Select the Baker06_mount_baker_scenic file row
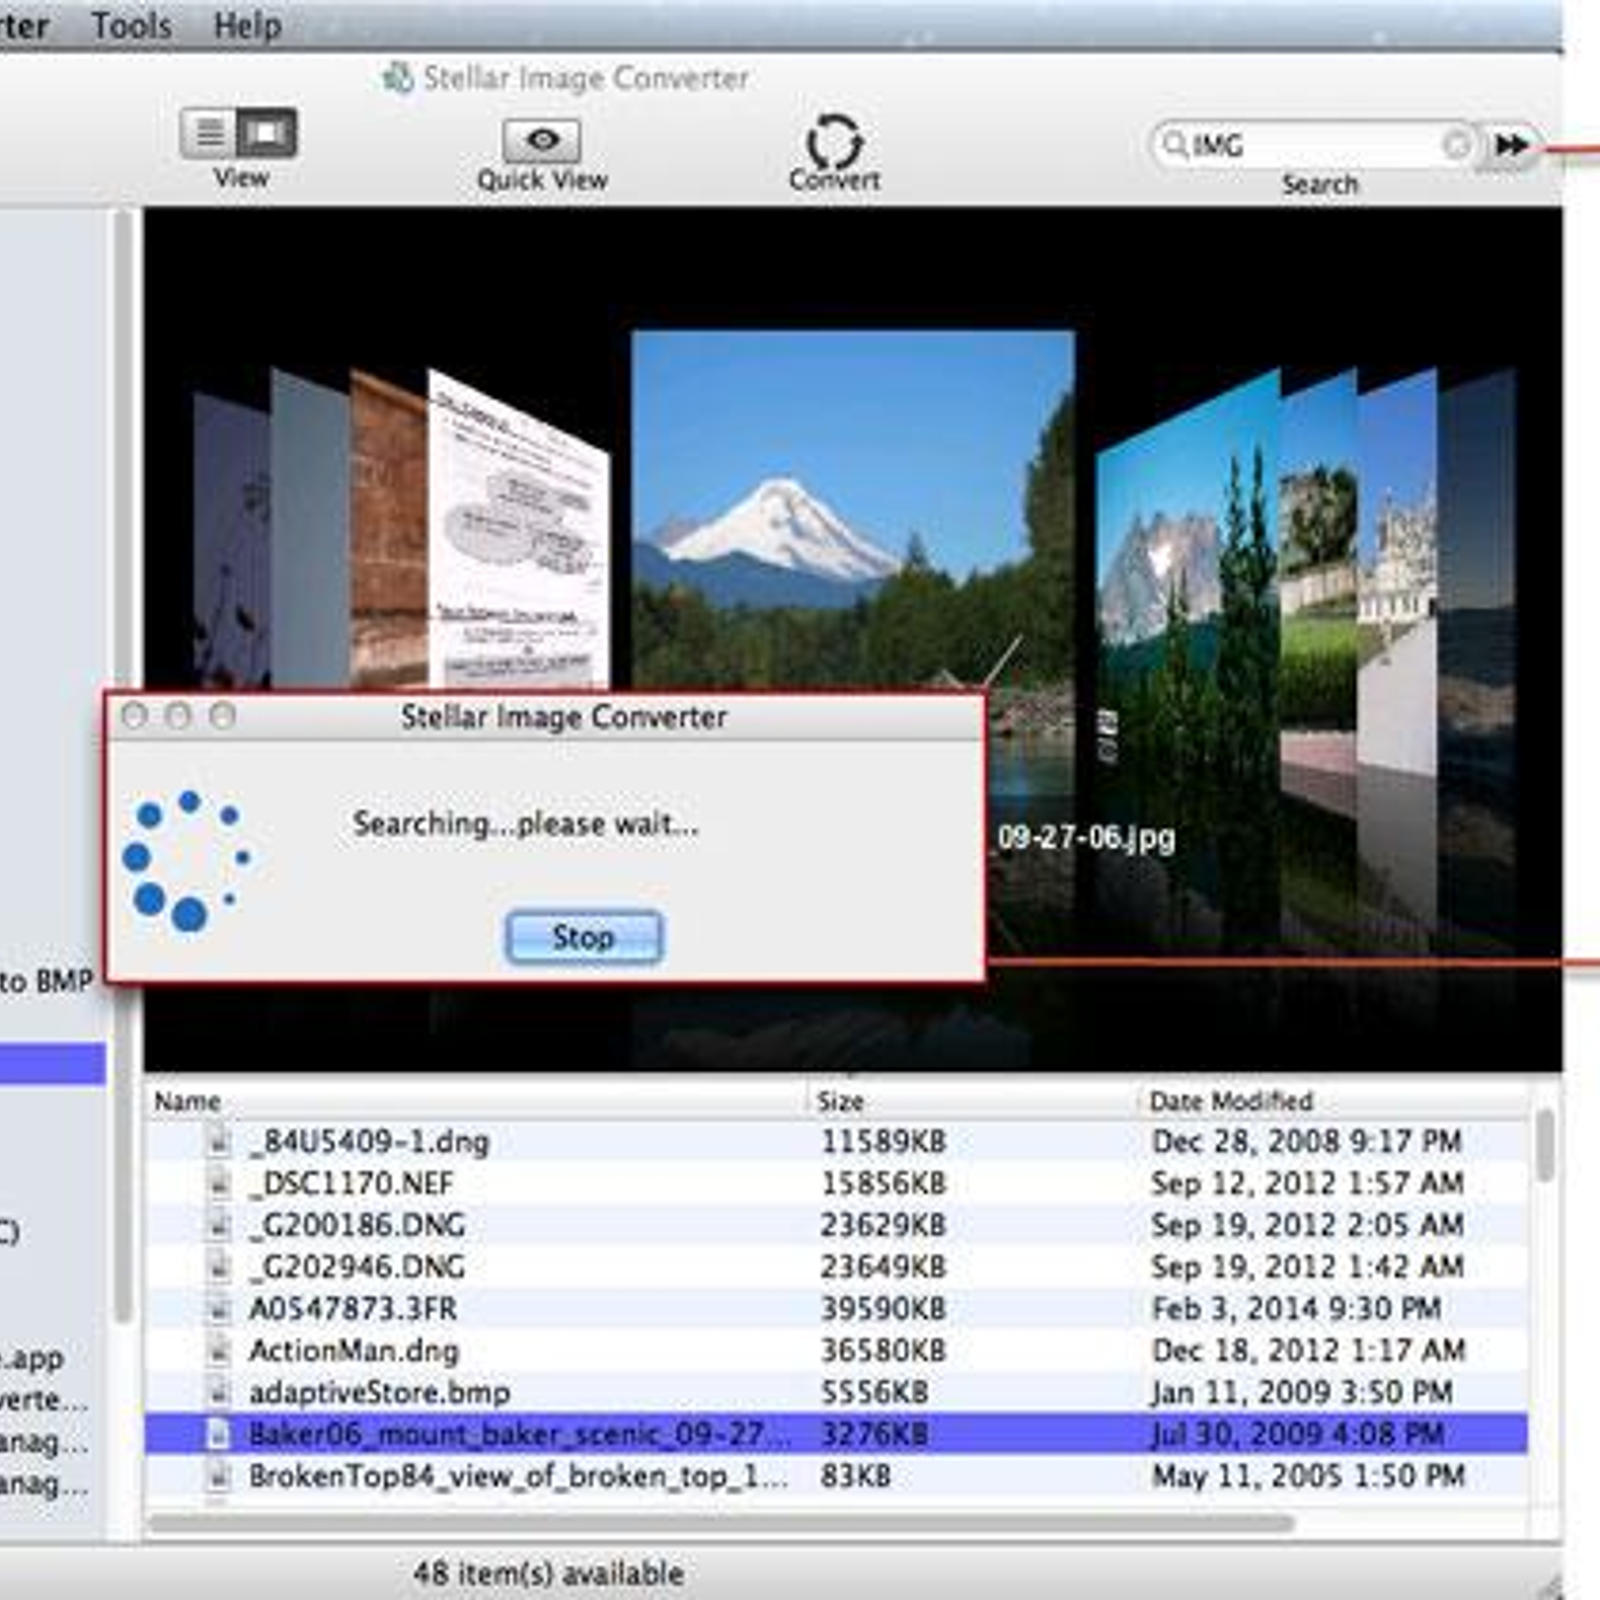Screen dimensions: 1600x1600 tap(837, 1434)
